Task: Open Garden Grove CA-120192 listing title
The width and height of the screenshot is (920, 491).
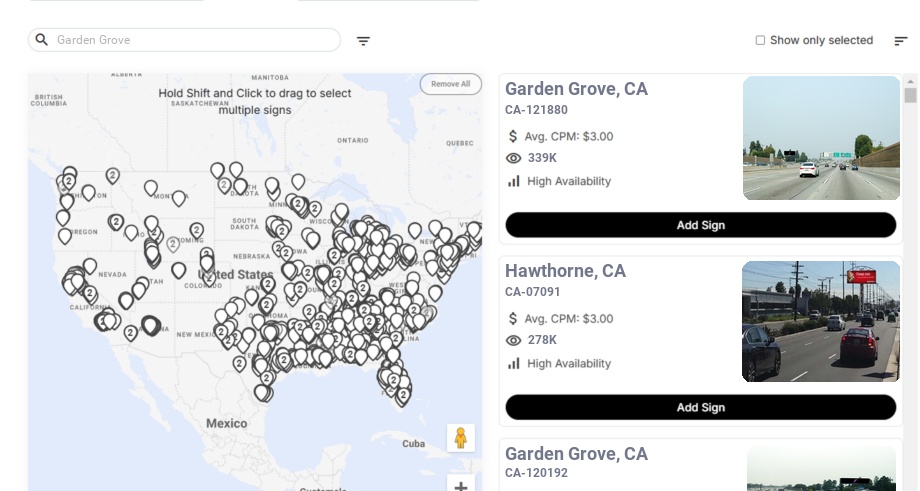Action: coord(576,454)
